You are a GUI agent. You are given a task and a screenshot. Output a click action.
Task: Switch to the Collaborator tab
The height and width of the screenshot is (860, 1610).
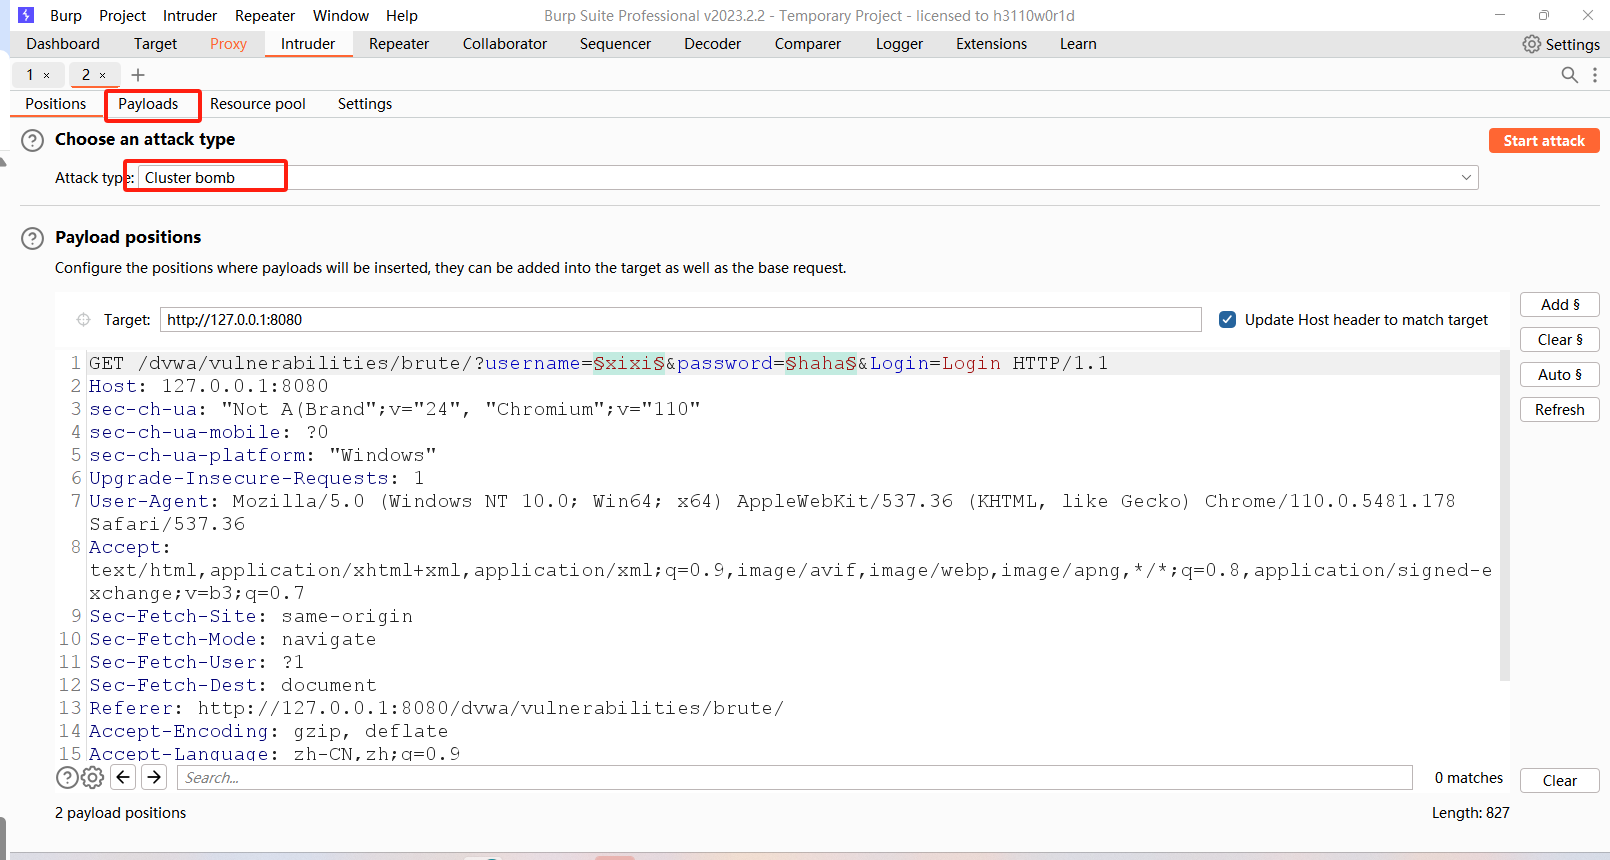[x=505, y=44]
